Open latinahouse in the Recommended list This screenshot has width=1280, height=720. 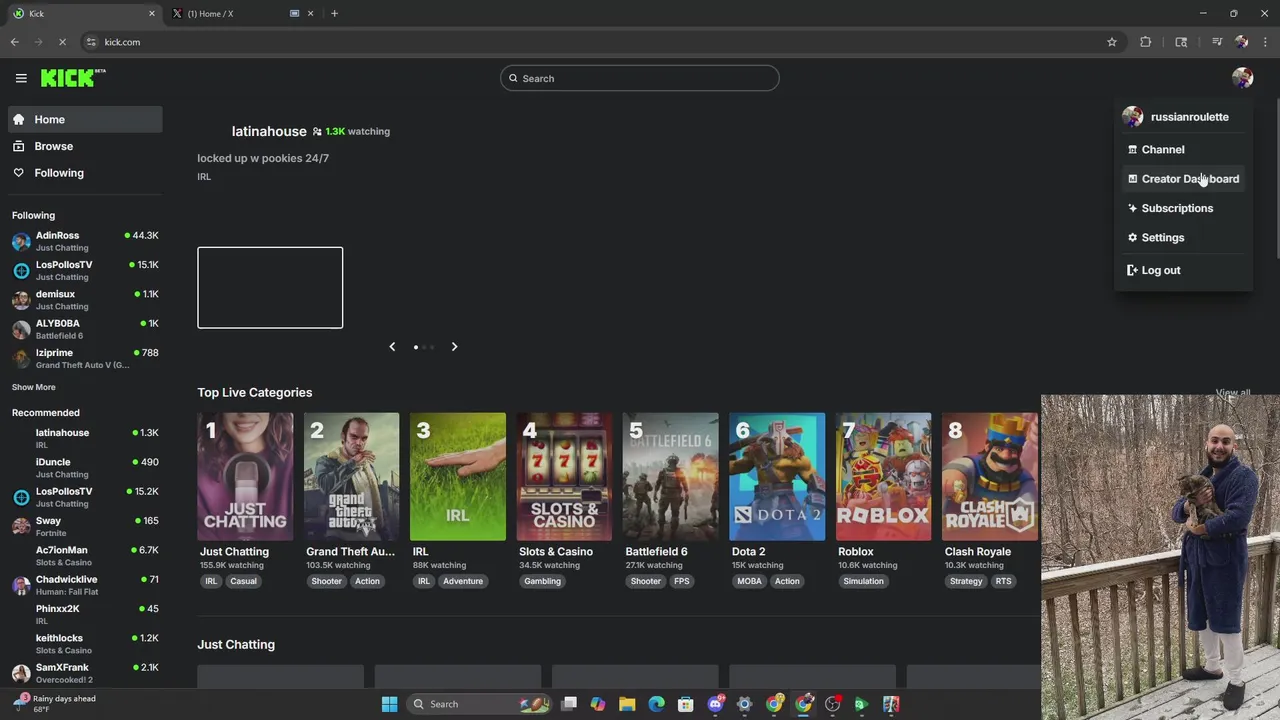pos(85,438)
